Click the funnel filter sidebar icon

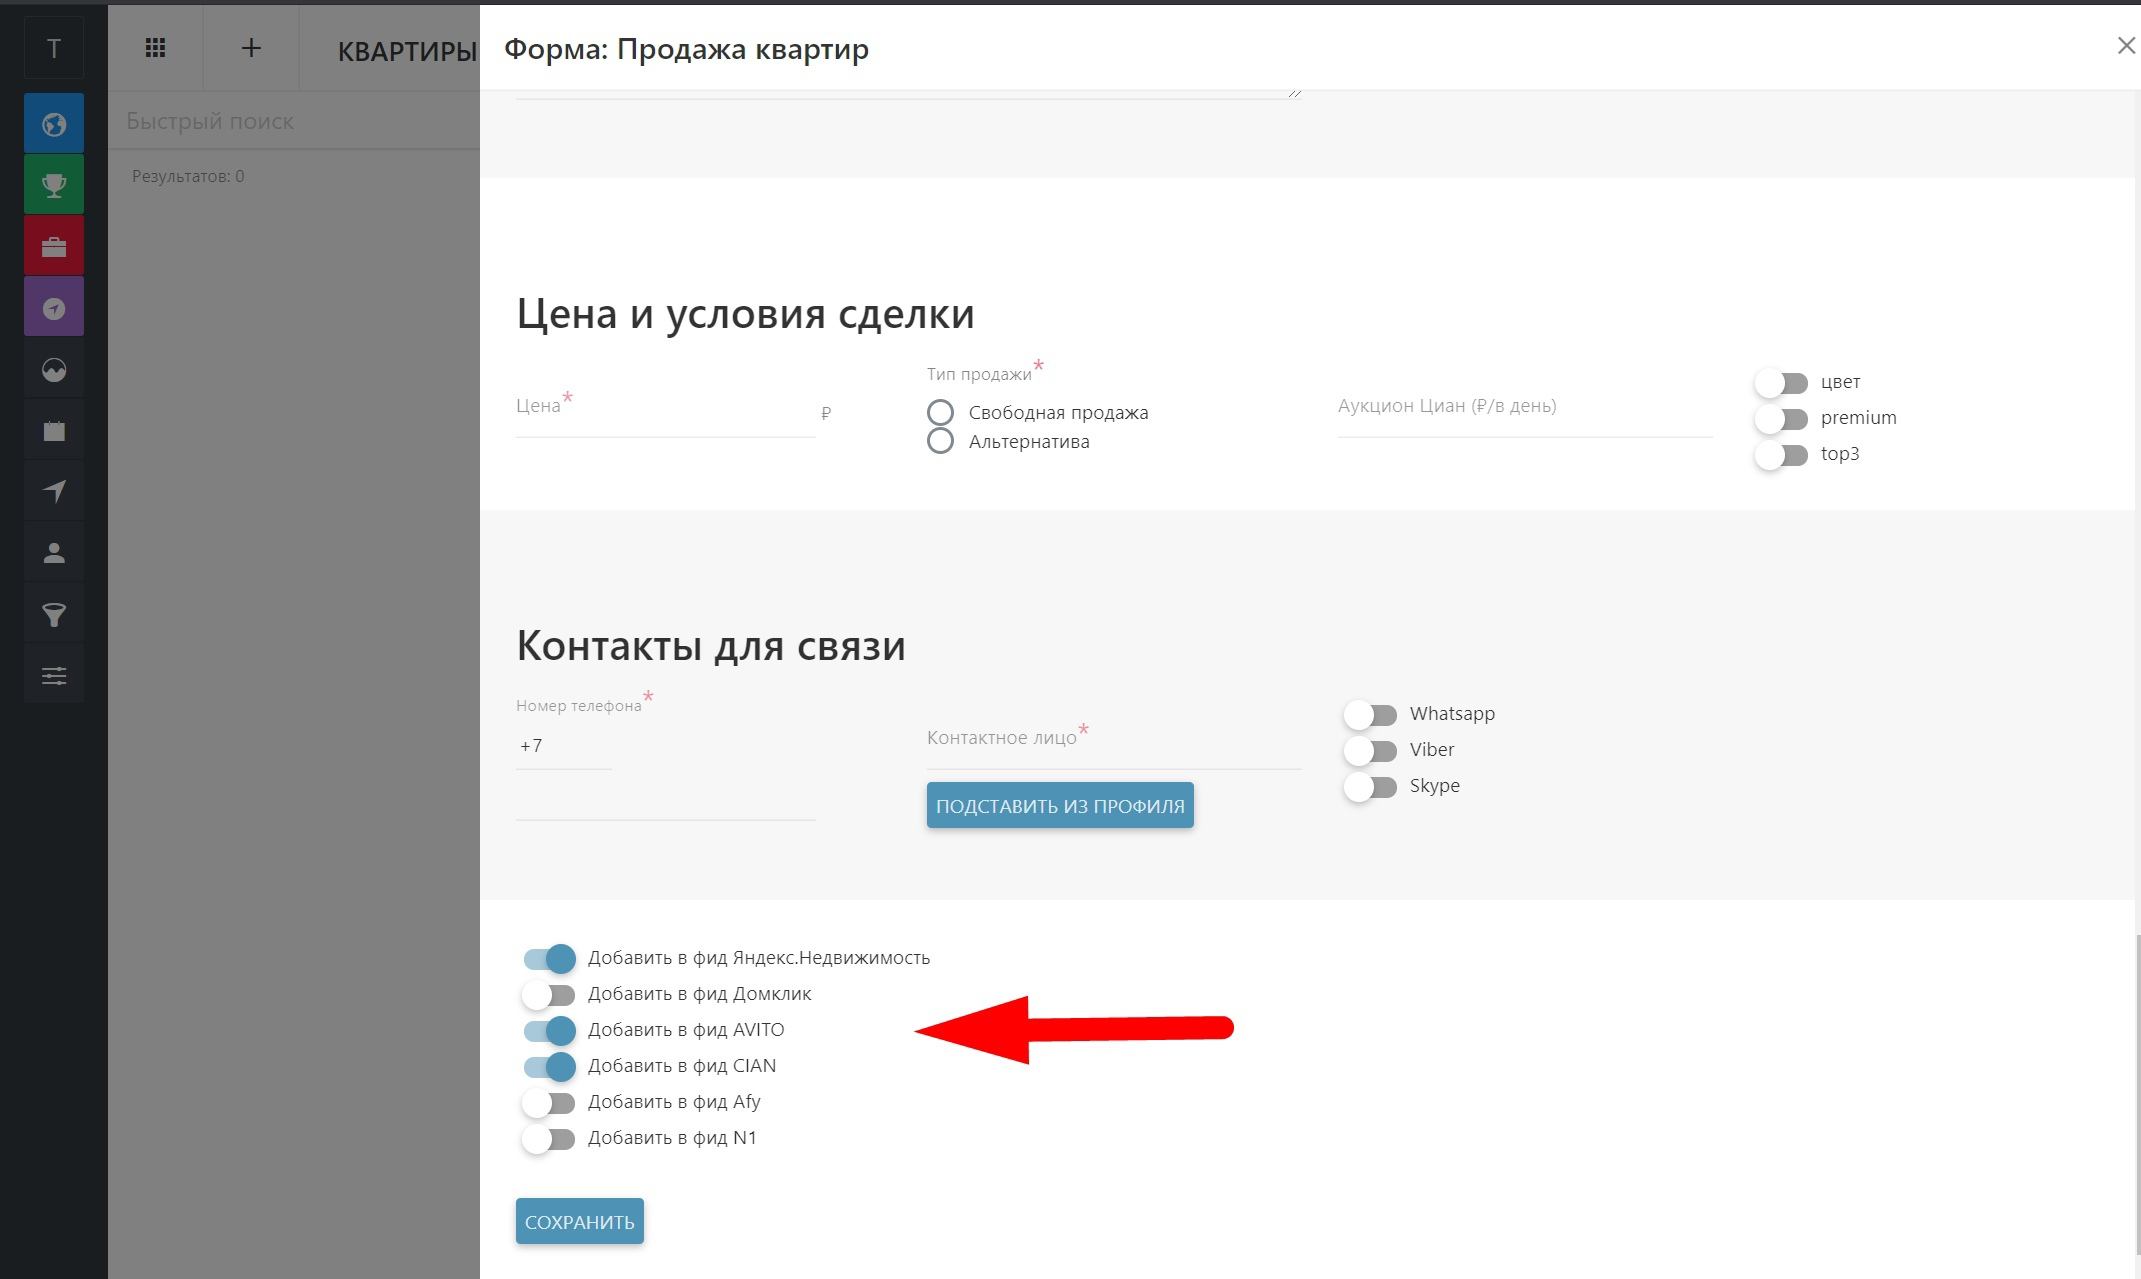54,615
